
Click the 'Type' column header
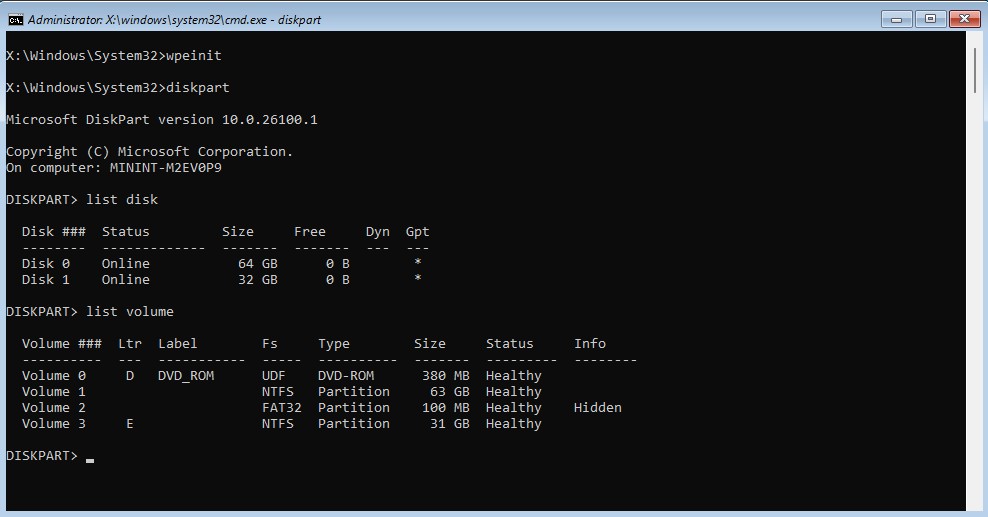pyautogui.click(x=333, y=344)
